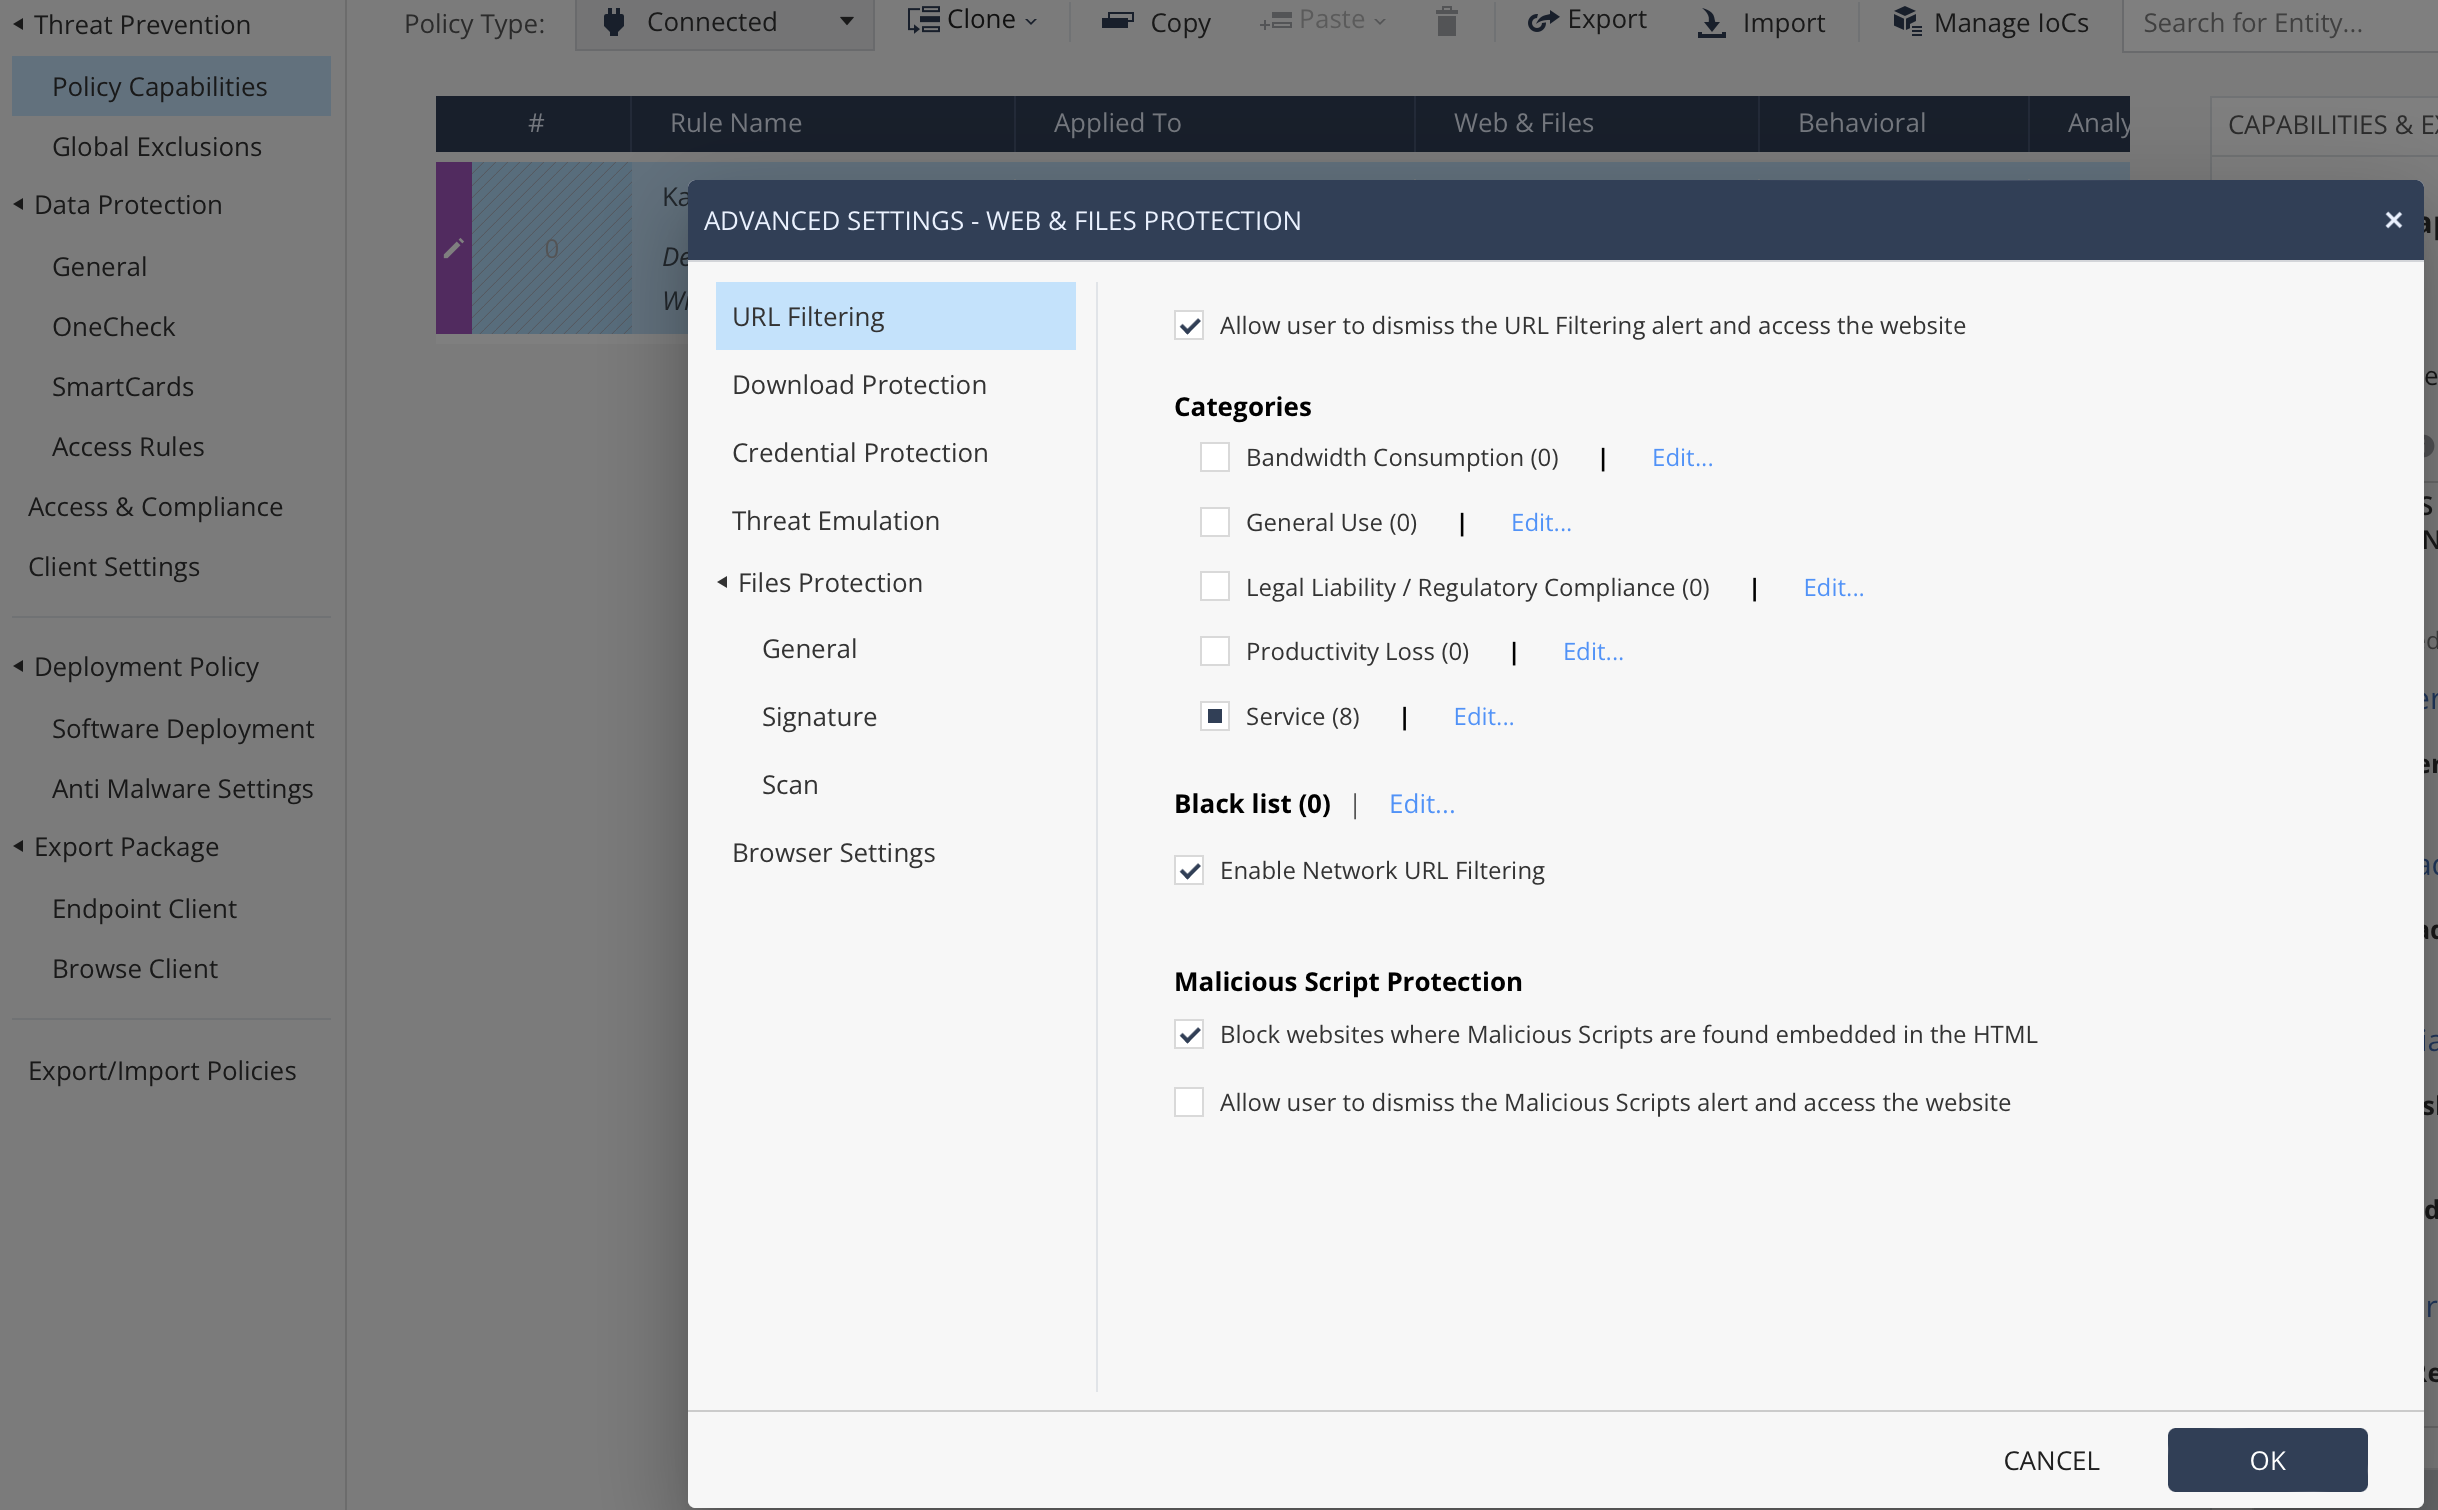Open the Policy Type Connected dropdown
Viewport: 2438px width, 1510px height.
coord(725,22)
